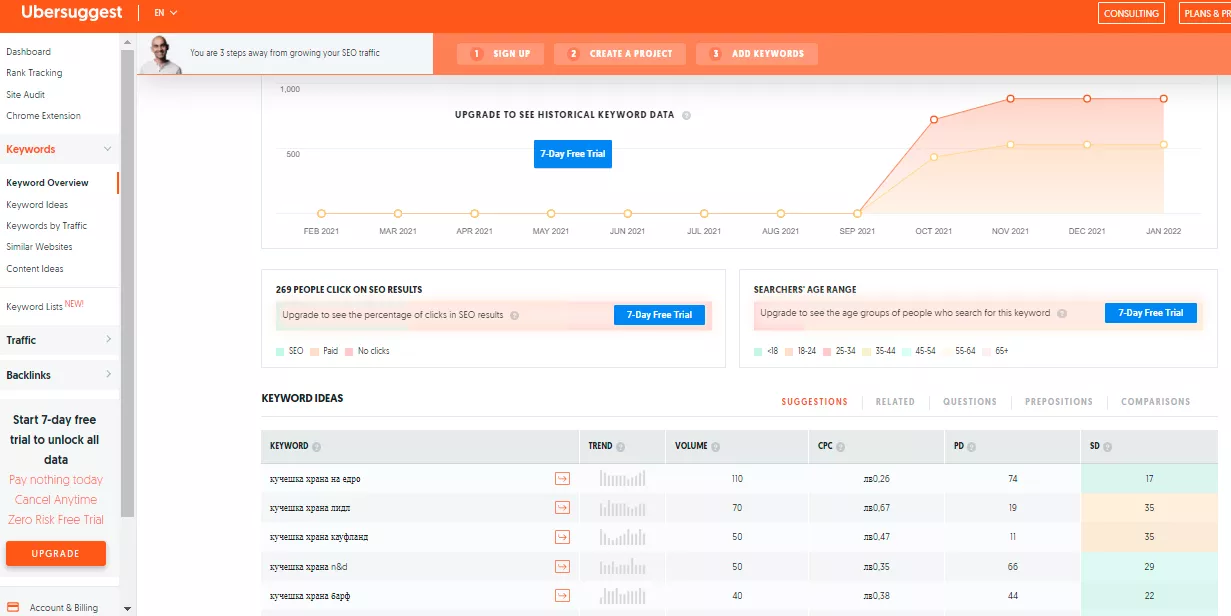
Task: Click help icon beside SEO clicks upgrade text
Action: coord(514,315)
